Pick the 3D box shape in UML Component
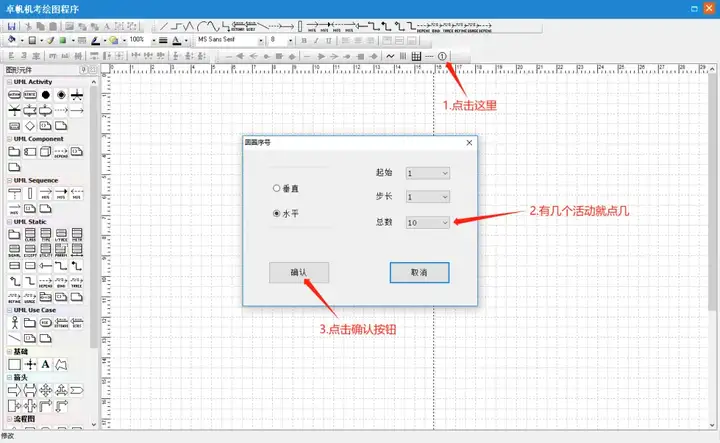This screenshot has width=720, height=443. pos(45,151)
